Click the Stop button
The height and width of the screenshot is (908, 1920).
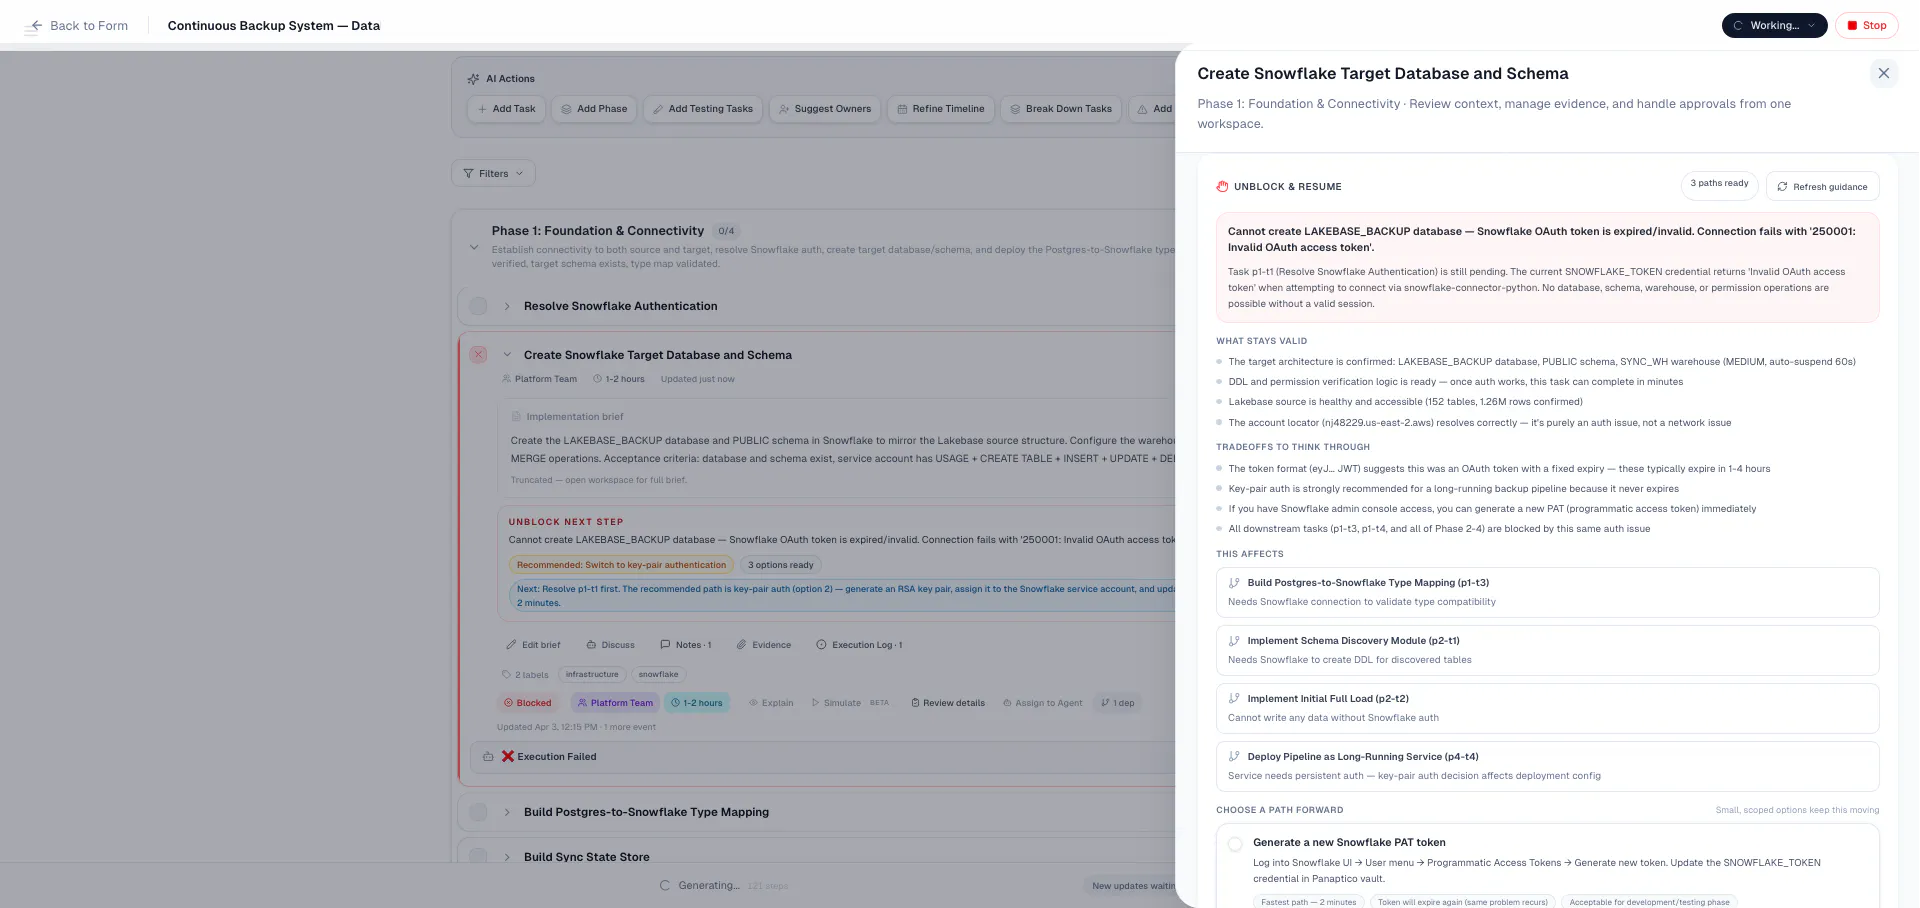pos(1867,26)
